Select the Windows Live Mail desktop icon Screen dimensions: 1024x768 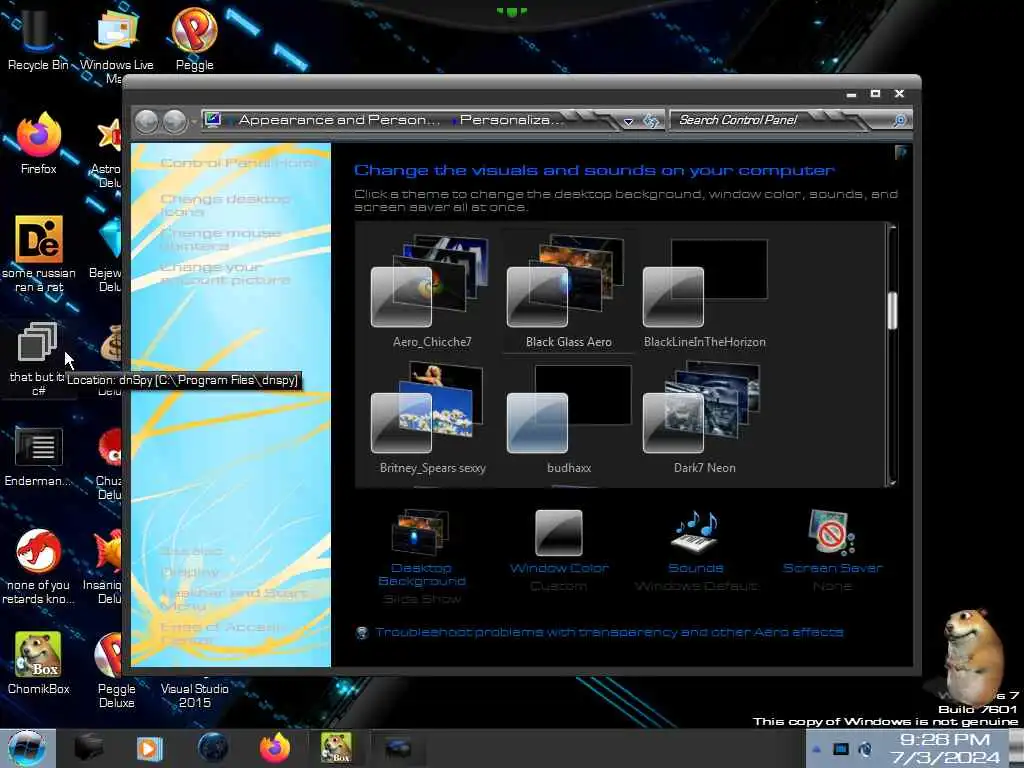(x=116, y=44)
